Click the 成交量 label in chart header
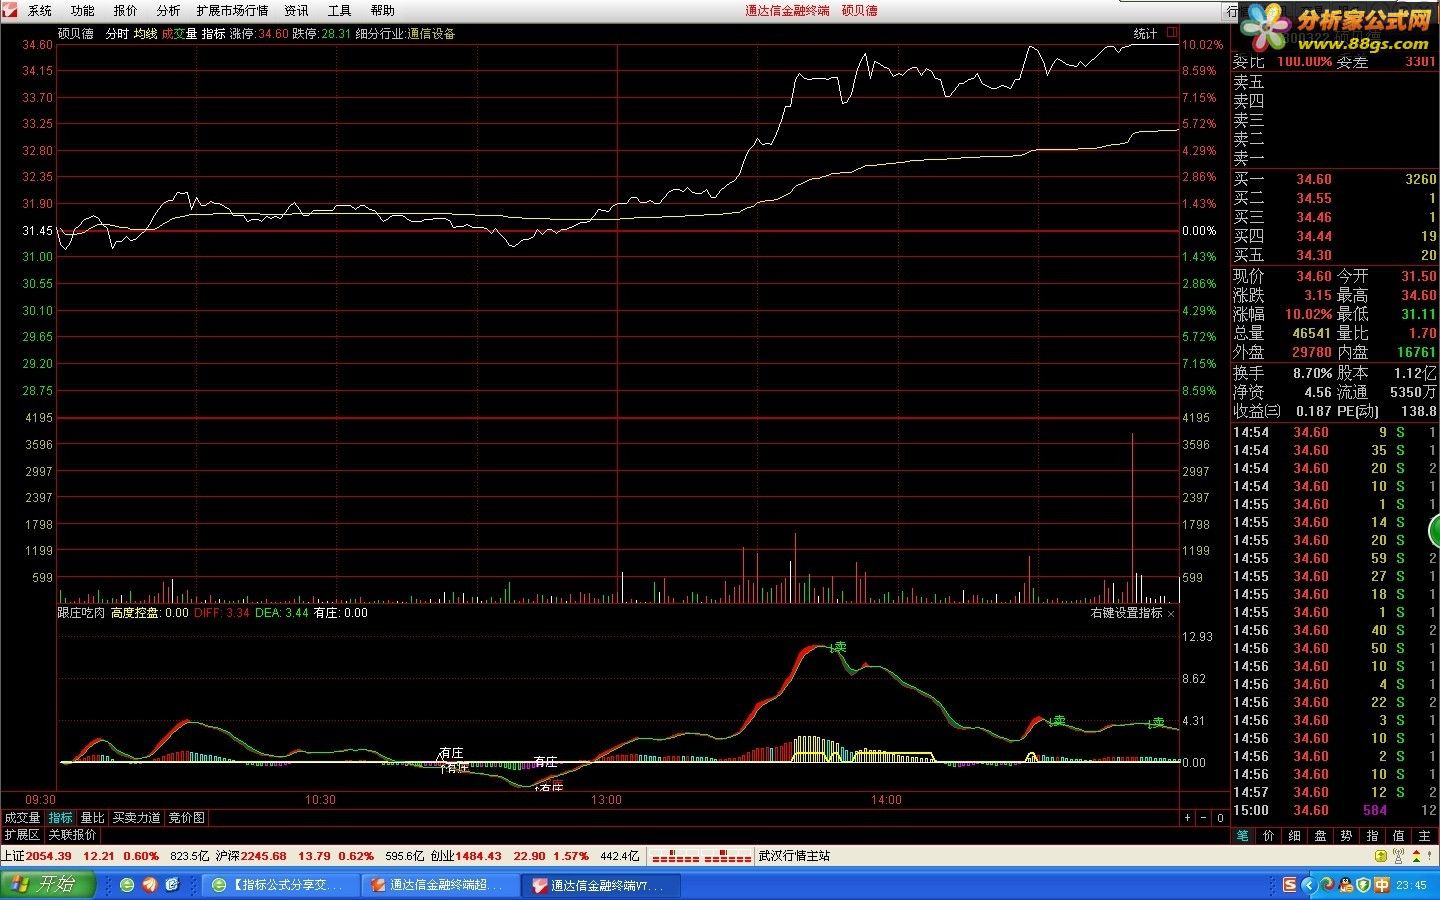Screen dimensions: 1440x900 coord(179,34)
